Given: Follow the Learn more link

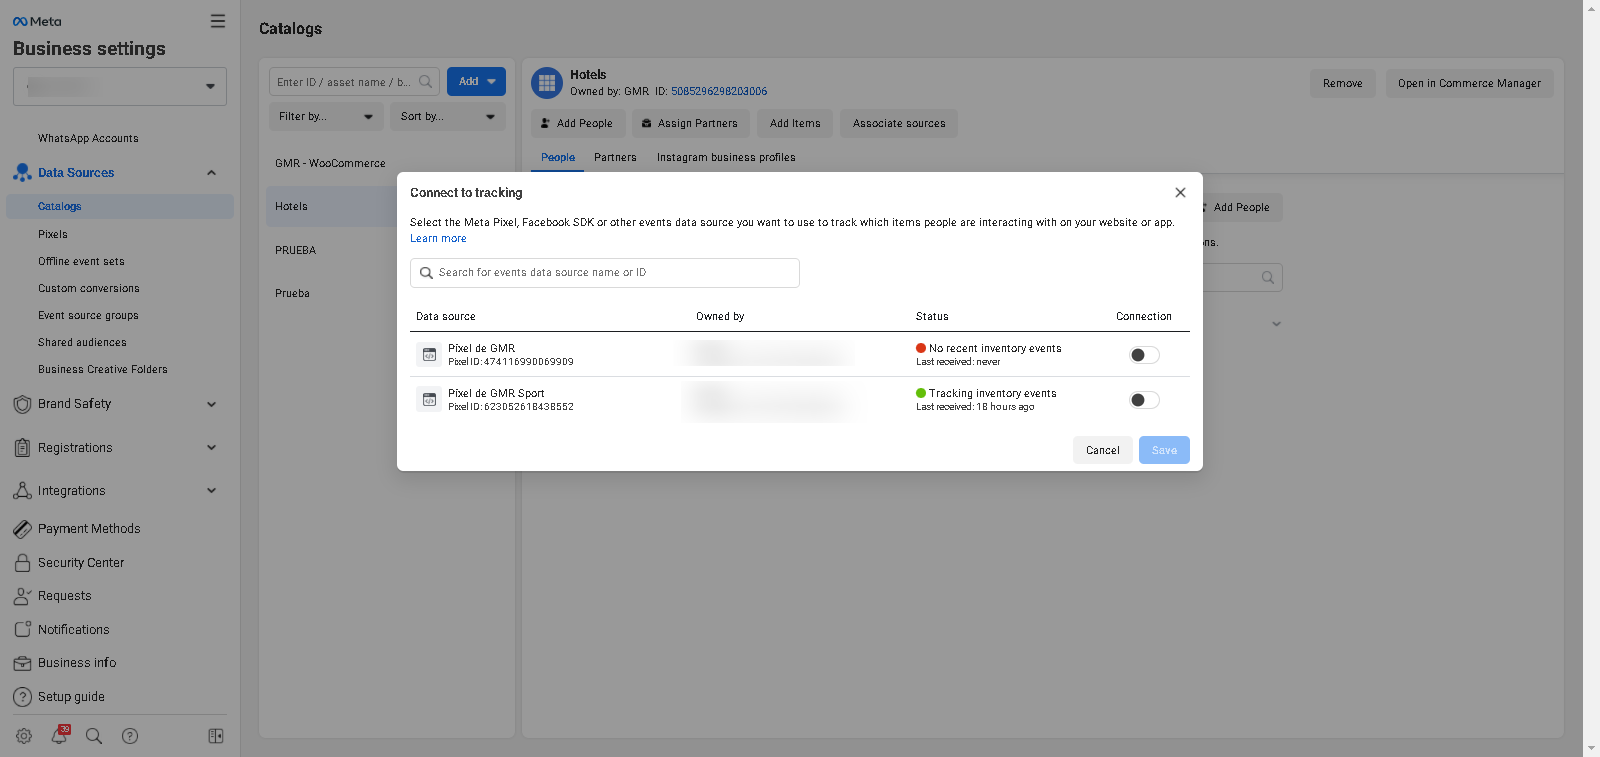Looking at the screenshot, I should [x=438, y=239].
